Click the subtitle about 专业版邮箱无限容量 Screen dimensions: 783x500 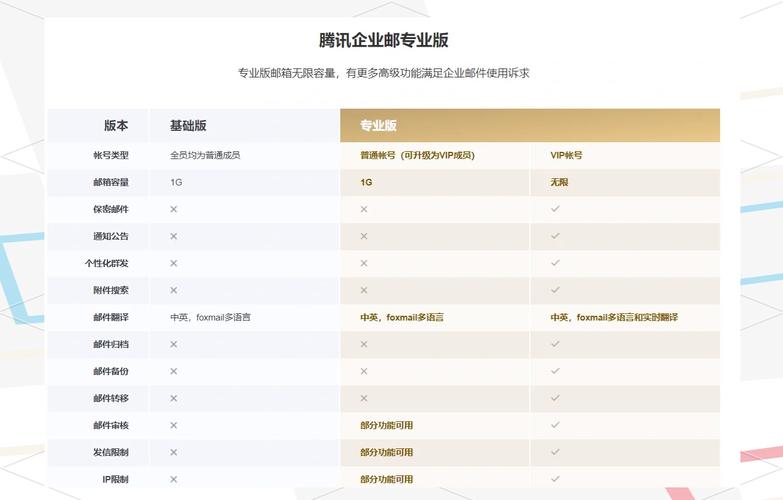(x=384, y=73)
